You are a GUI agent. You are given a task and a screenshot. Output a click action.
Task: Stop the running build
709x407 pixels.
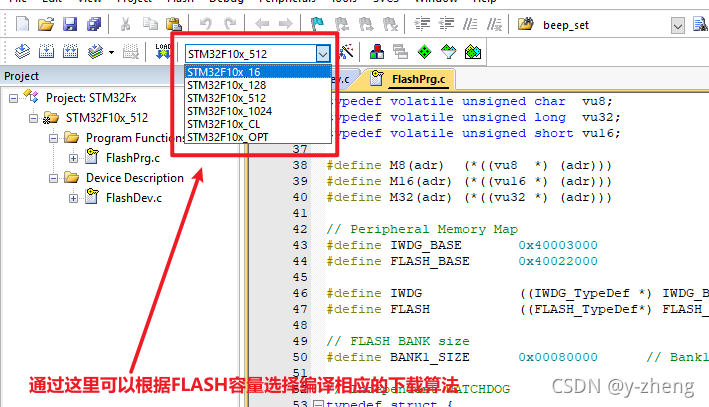click(131, 52)
